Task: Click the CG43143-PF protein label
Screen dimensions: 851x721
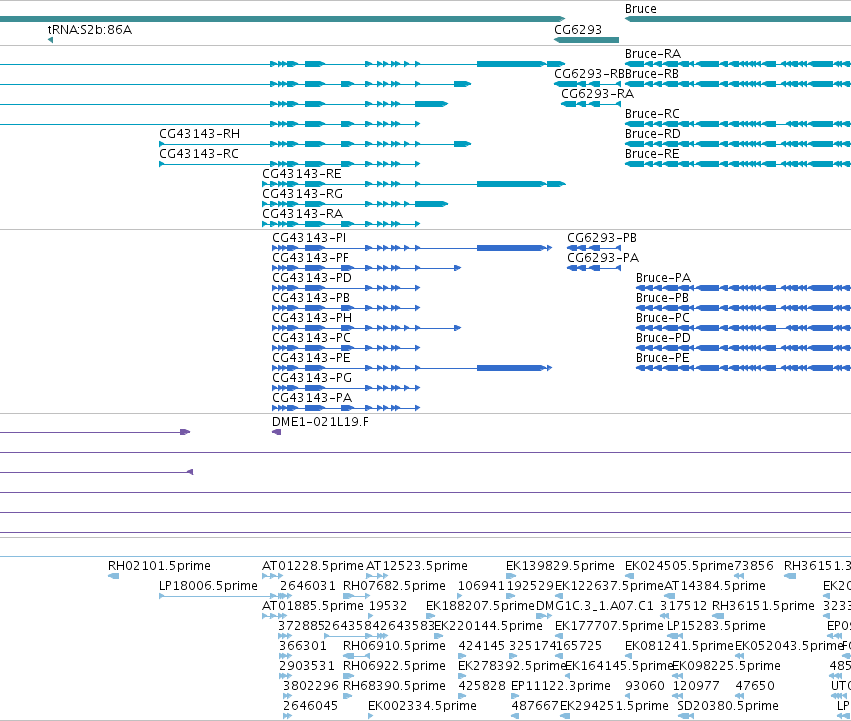Action: (310, 258)
